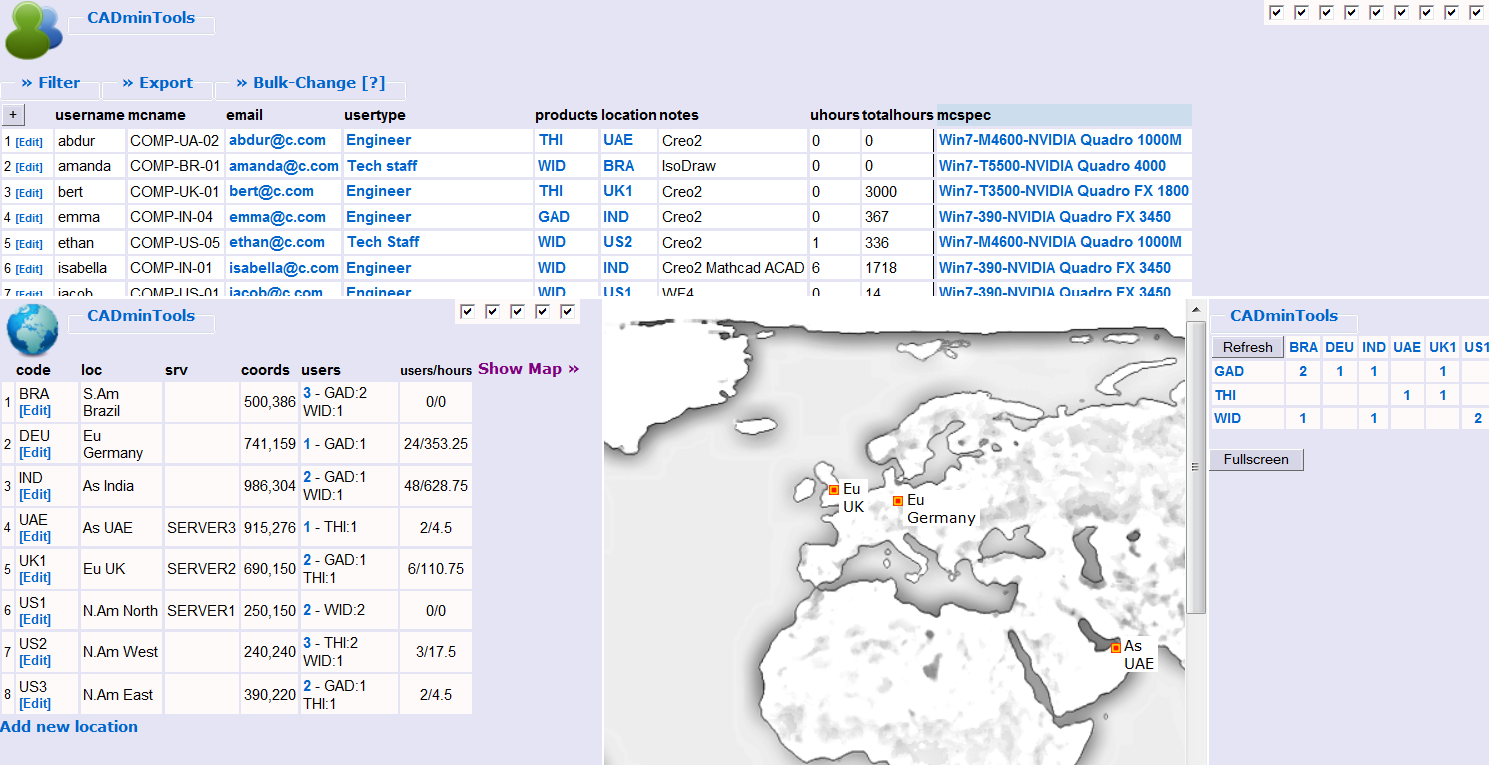Viewport: 1489px width, 765px height.
Task: Select the As UAE marker on the map
Action: point(1115,647)
